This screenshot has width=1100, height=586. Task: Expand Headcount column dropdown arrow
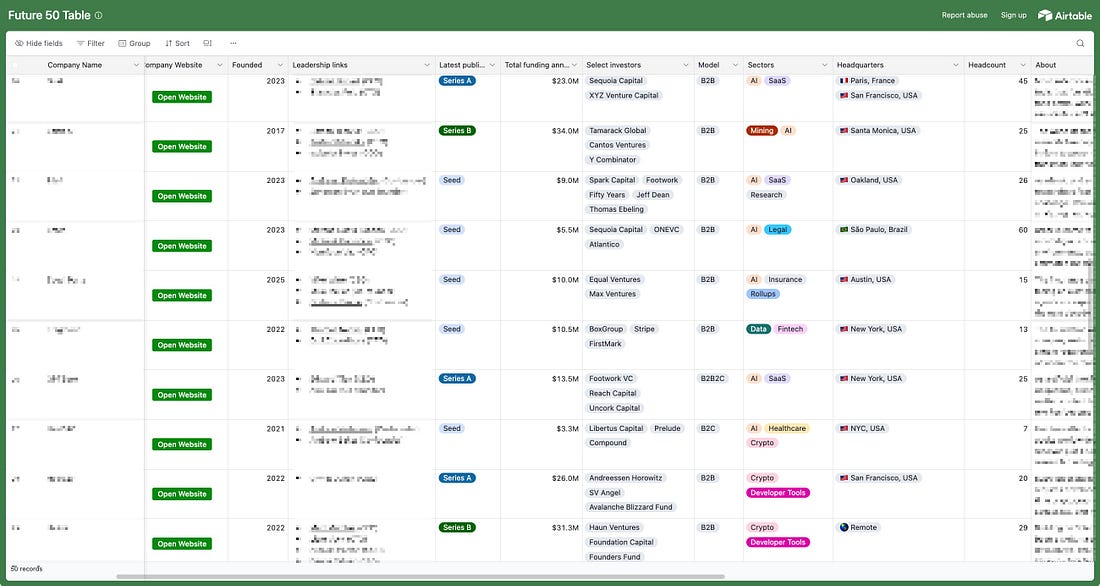click(1023, 65)
